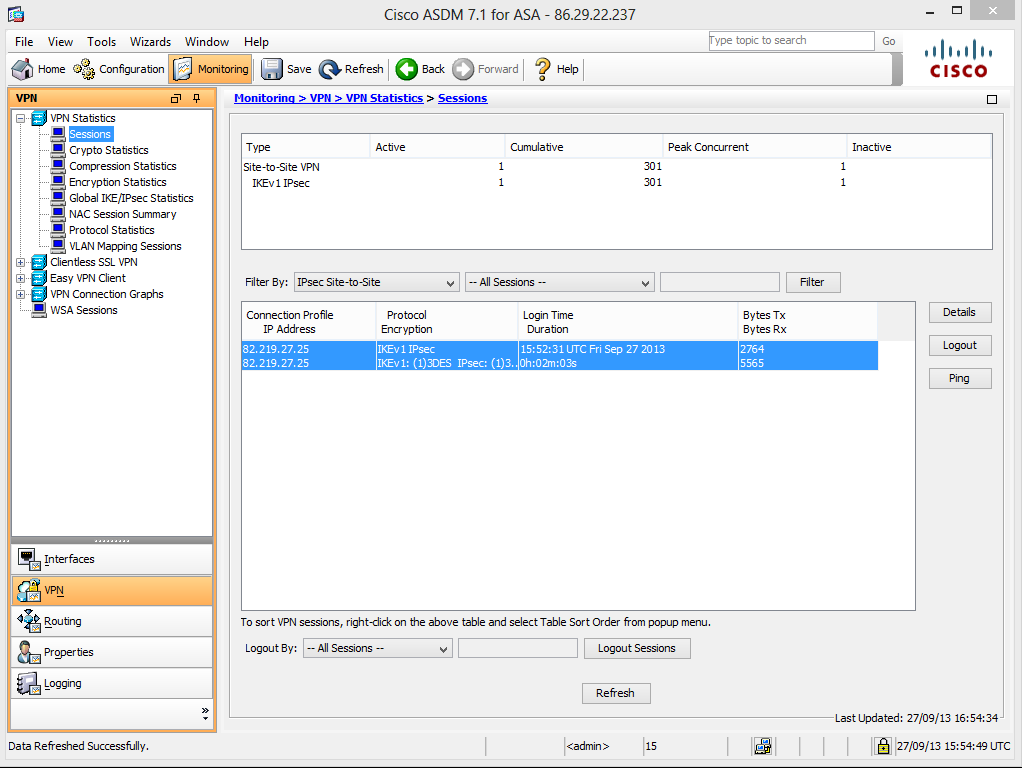Click the padlock icon in status bar

(x=883, y=746)
